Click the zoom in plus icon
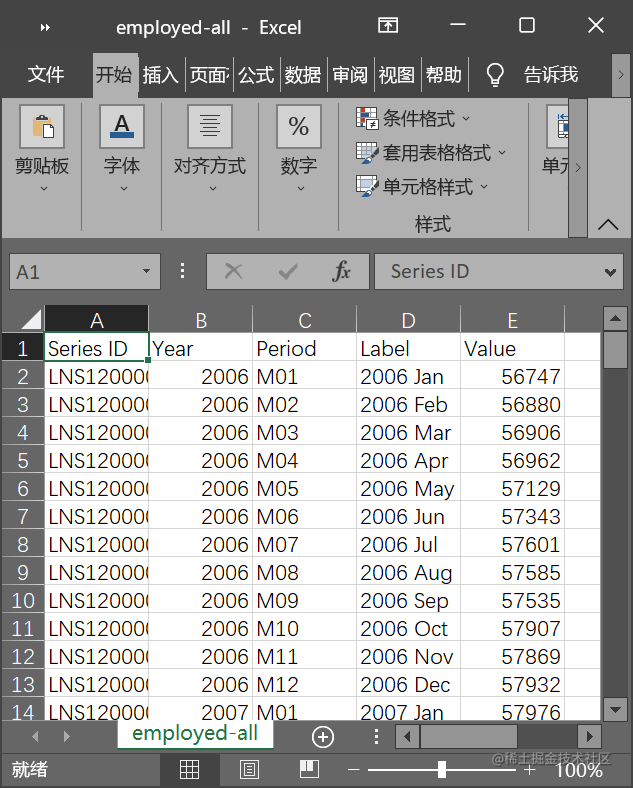Screen dimensions: 633x788 (x=529, y=769)
